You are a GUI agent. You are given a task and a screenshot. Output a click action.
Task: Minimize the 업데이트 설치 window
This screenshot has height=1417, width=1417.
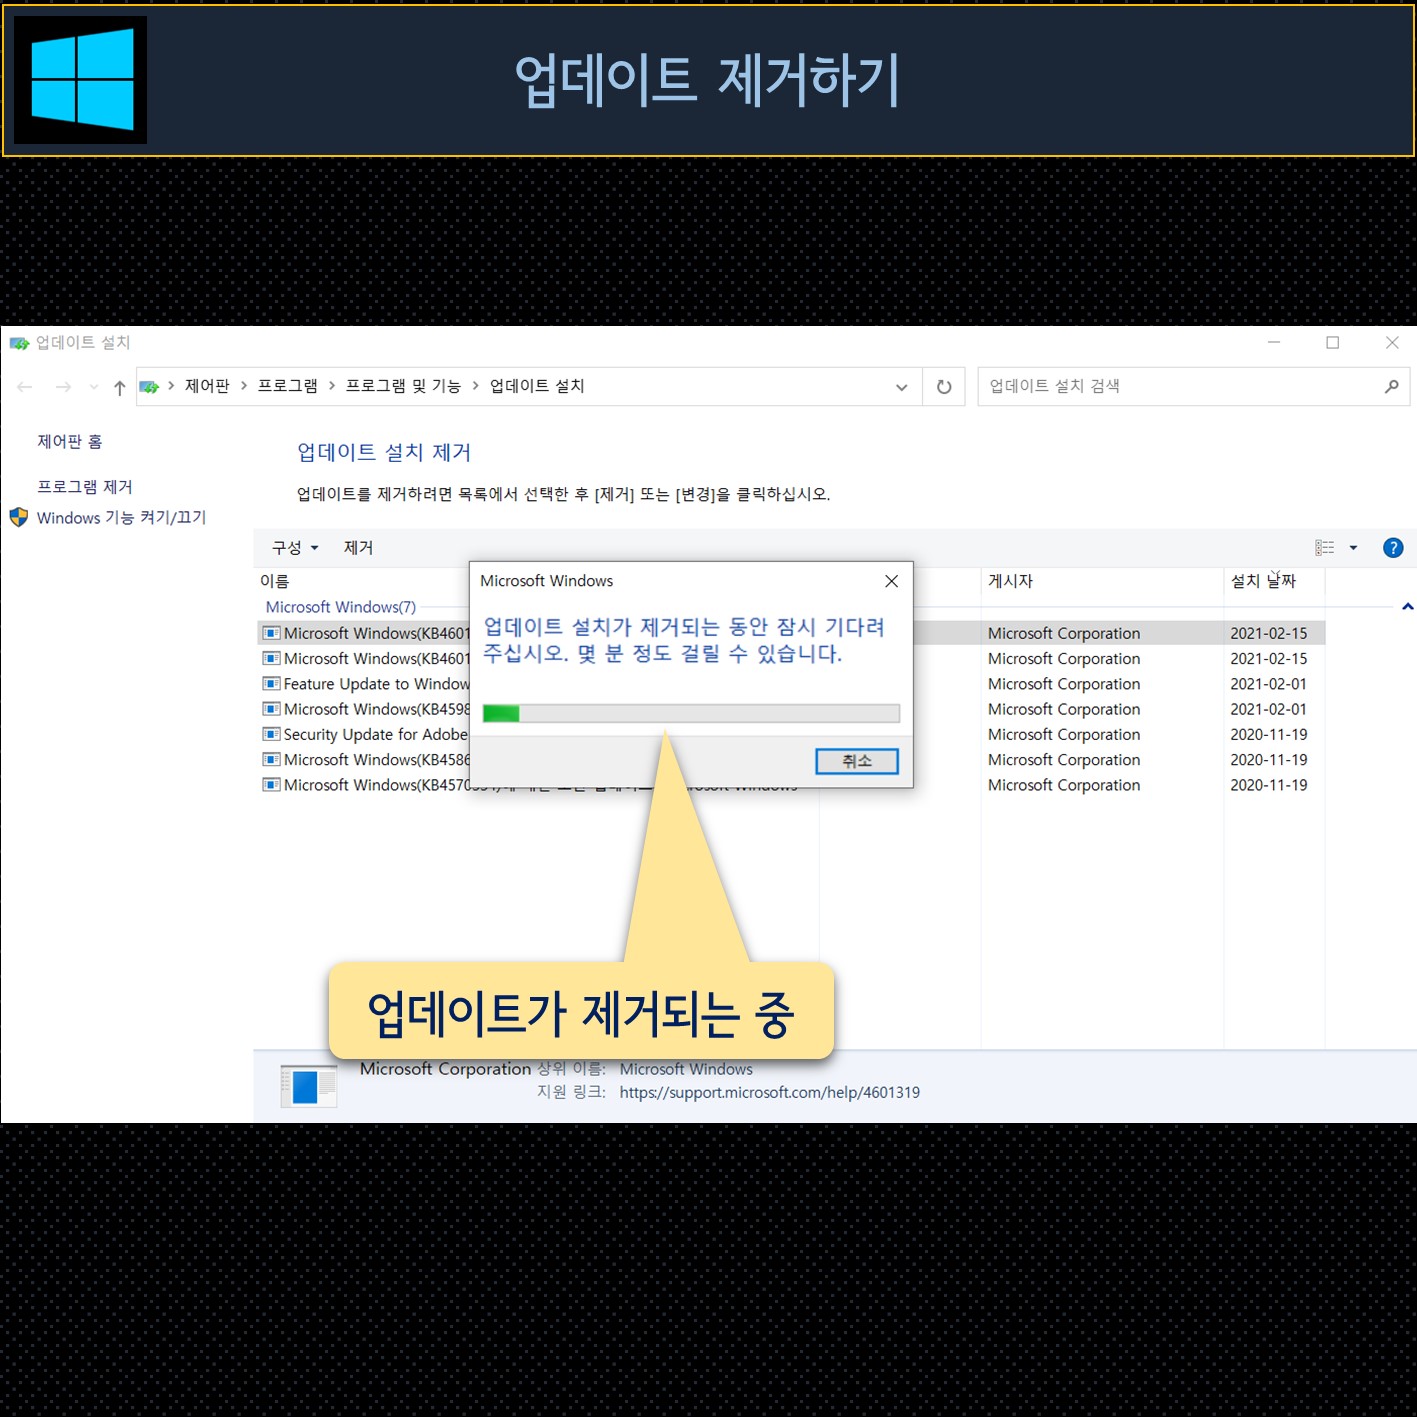[1274, 343]
